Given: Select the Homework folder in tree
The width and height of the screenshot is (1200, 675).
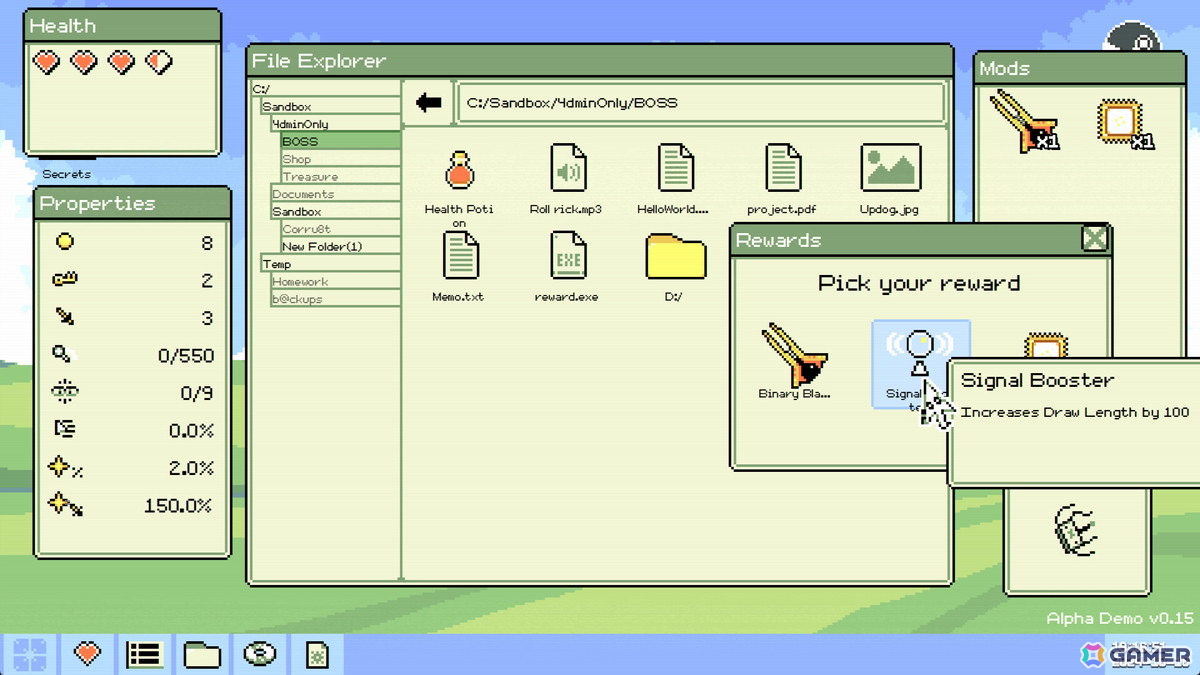Looking at the screenshot, I should point(335,281).
